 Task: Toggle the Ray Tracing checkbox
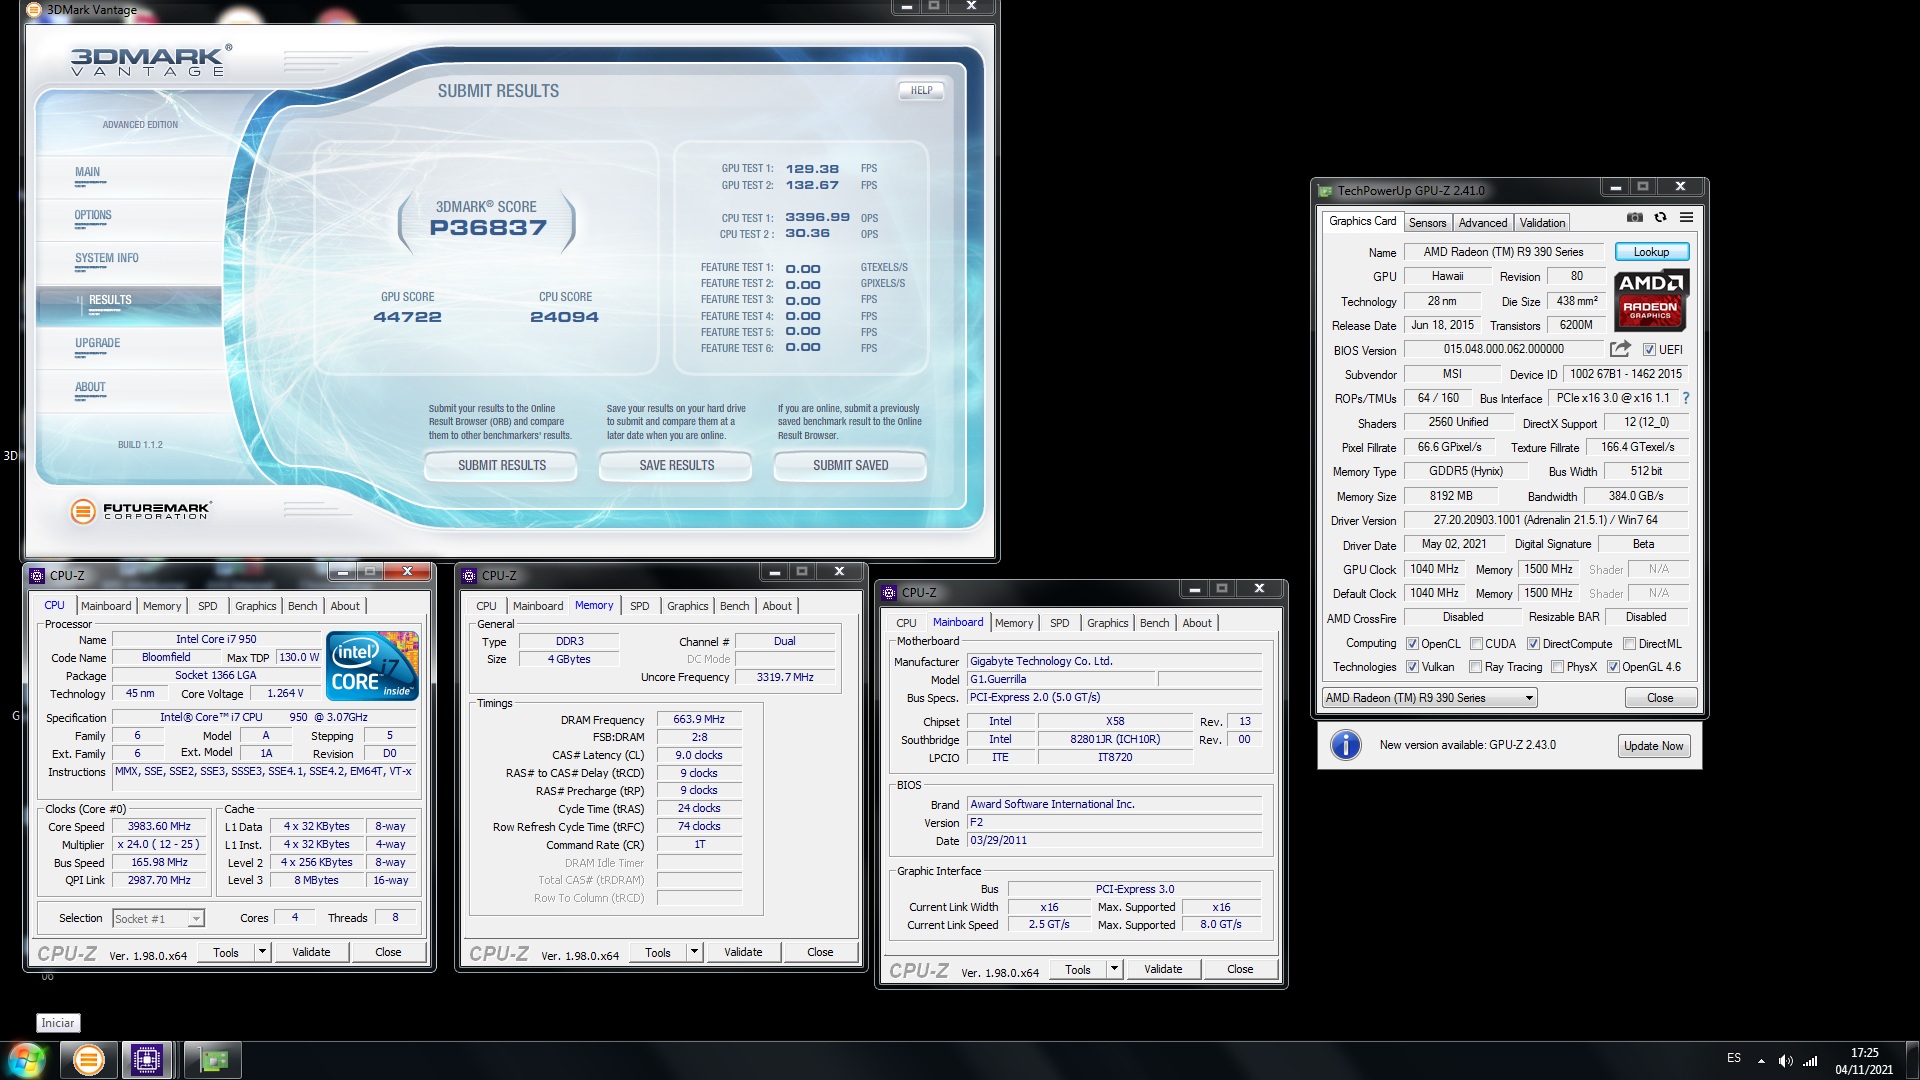(1476, 667)
